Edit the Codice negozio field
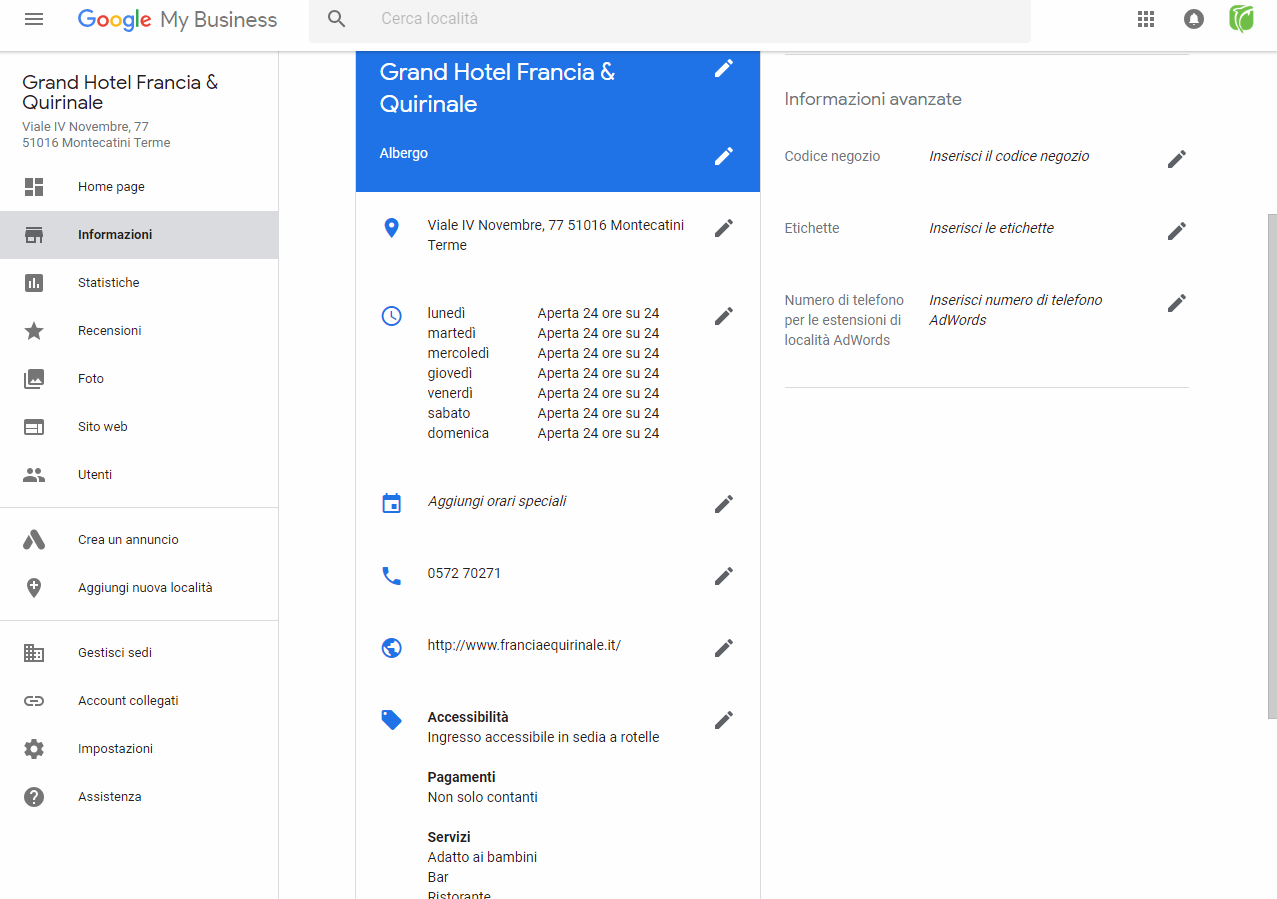1277x899 pixels. (1177, 159)
